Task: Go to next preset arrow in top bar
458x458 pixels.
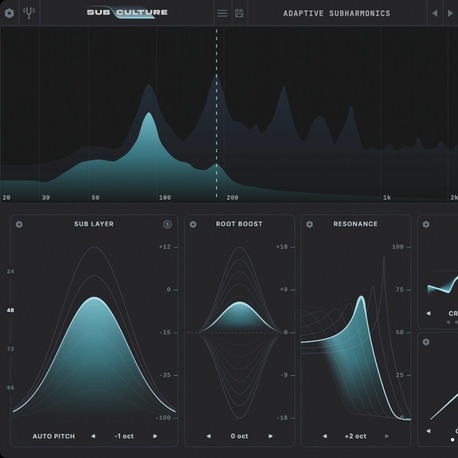Action: pos(450,13)
